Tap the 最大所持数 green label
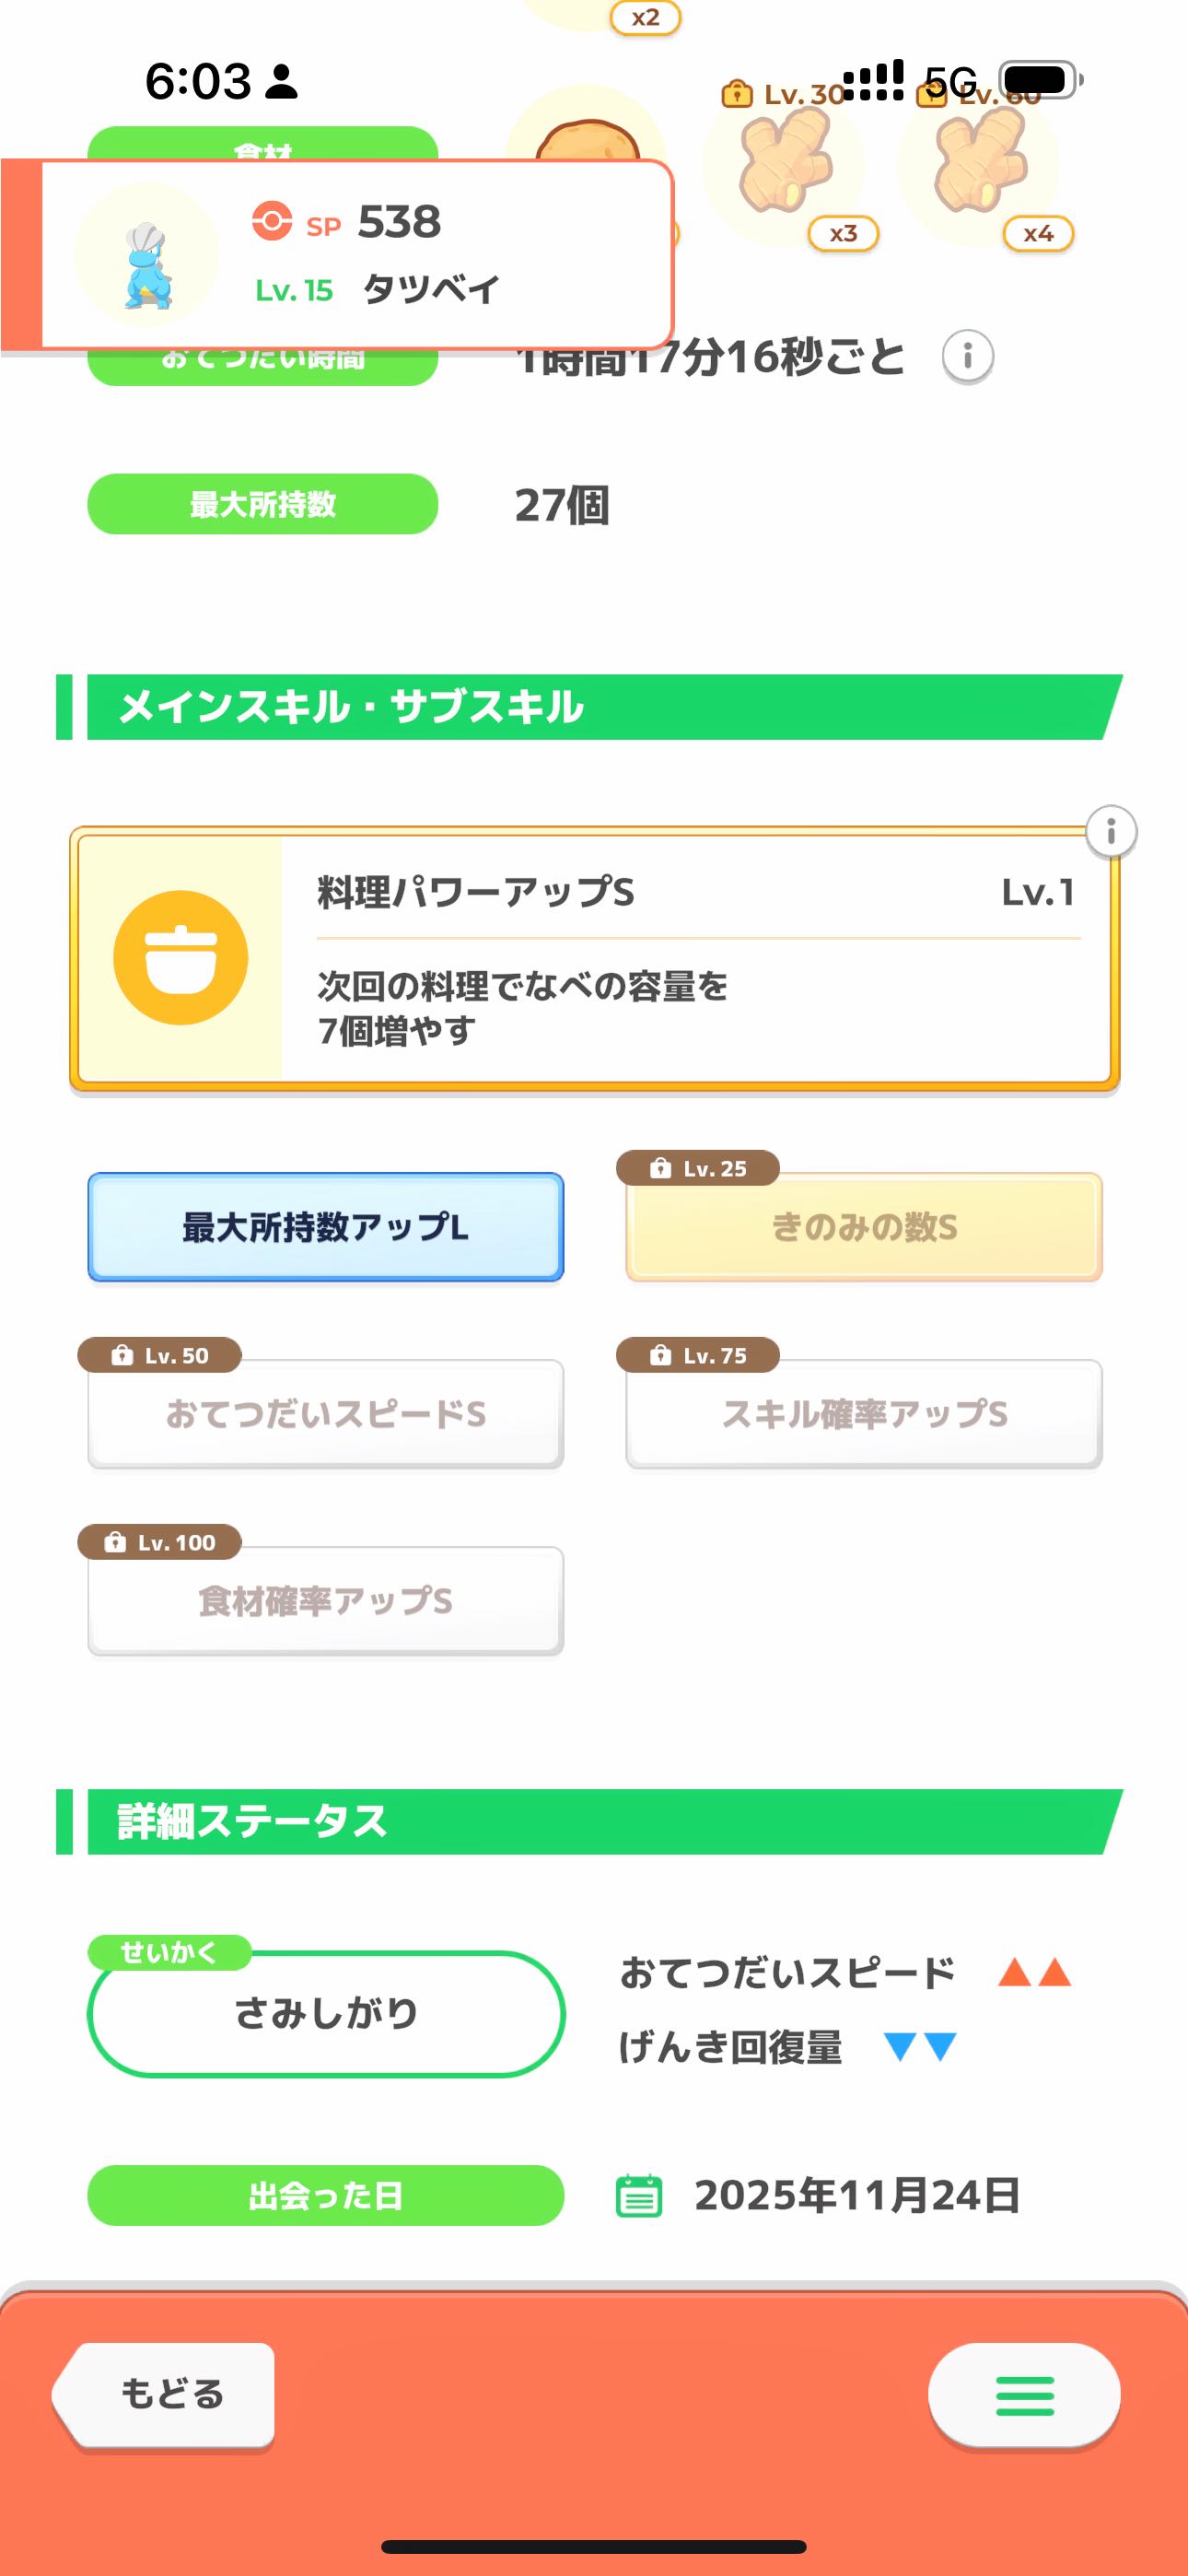The width and height of the screenshot is (1188, 2576). [x=263, y=504]
